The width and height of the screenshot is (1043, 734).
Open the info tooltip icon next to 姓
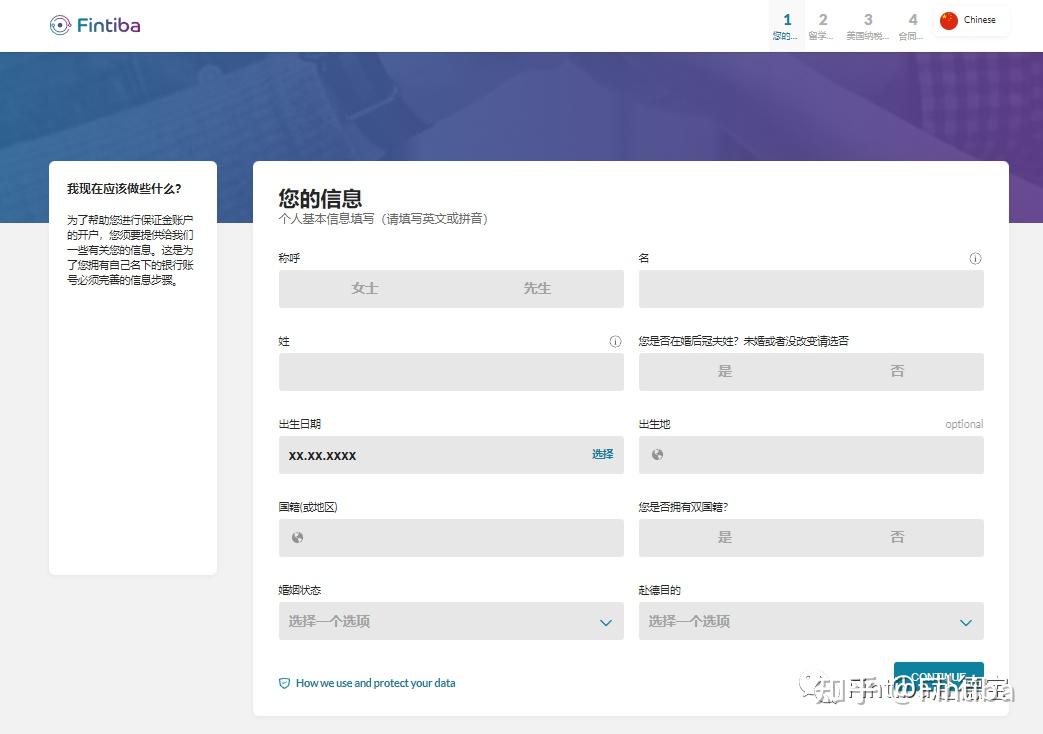point(615,341)
